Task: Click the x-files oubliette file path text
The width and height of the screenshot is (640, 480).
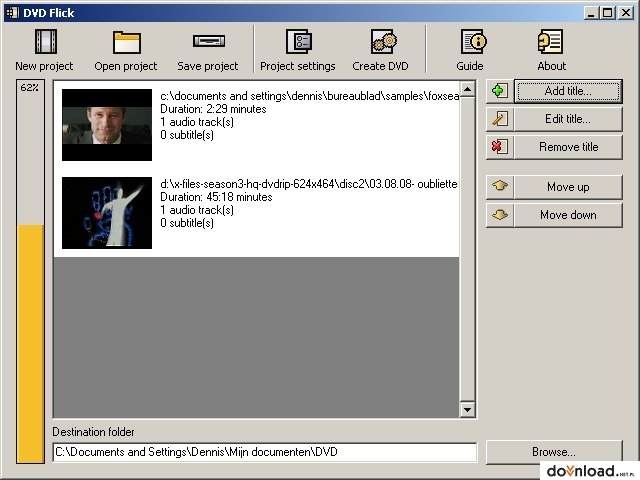Action: click(x=309, y=184)
